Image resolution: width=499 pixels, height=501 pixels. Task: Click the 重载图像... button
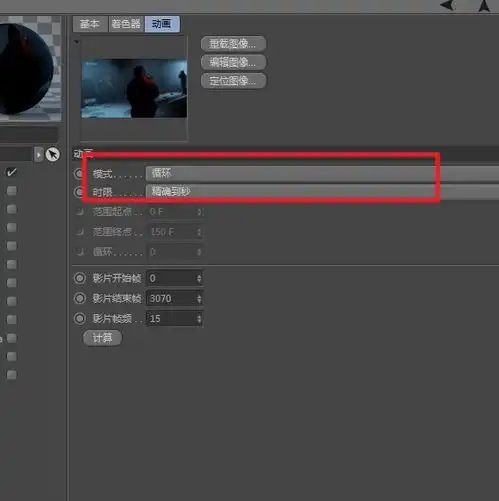click(x=233, y=44)
